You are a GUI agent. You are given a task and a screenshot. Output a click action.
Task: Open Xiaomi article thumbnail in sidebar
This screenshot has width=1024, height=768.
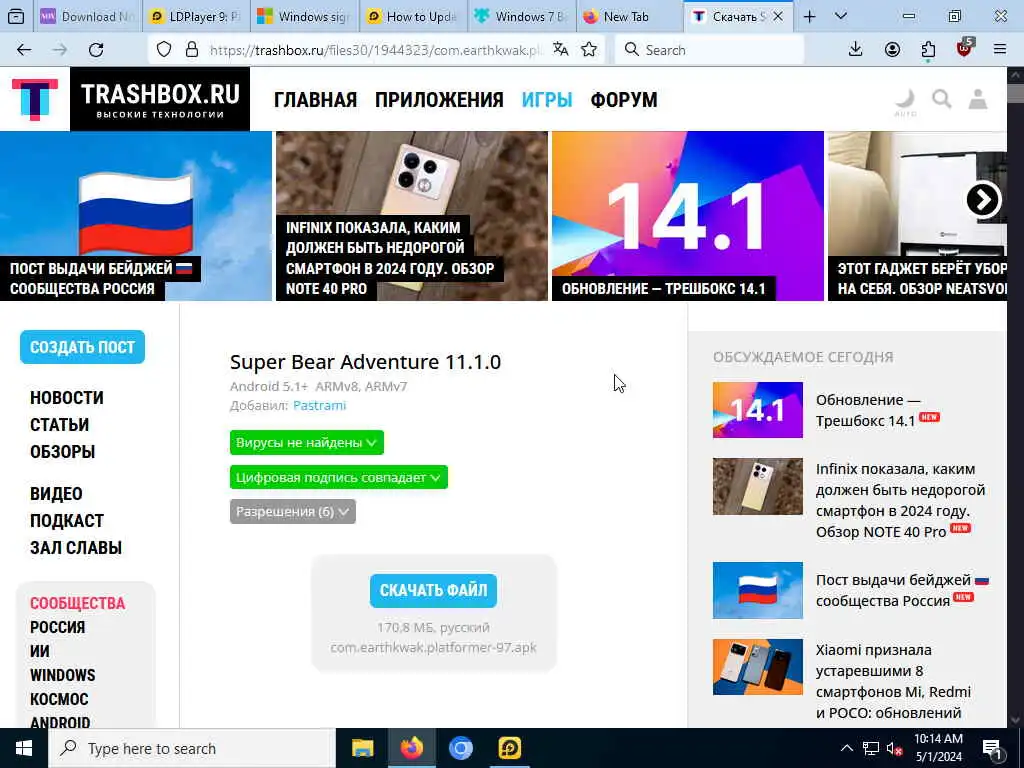758,667
